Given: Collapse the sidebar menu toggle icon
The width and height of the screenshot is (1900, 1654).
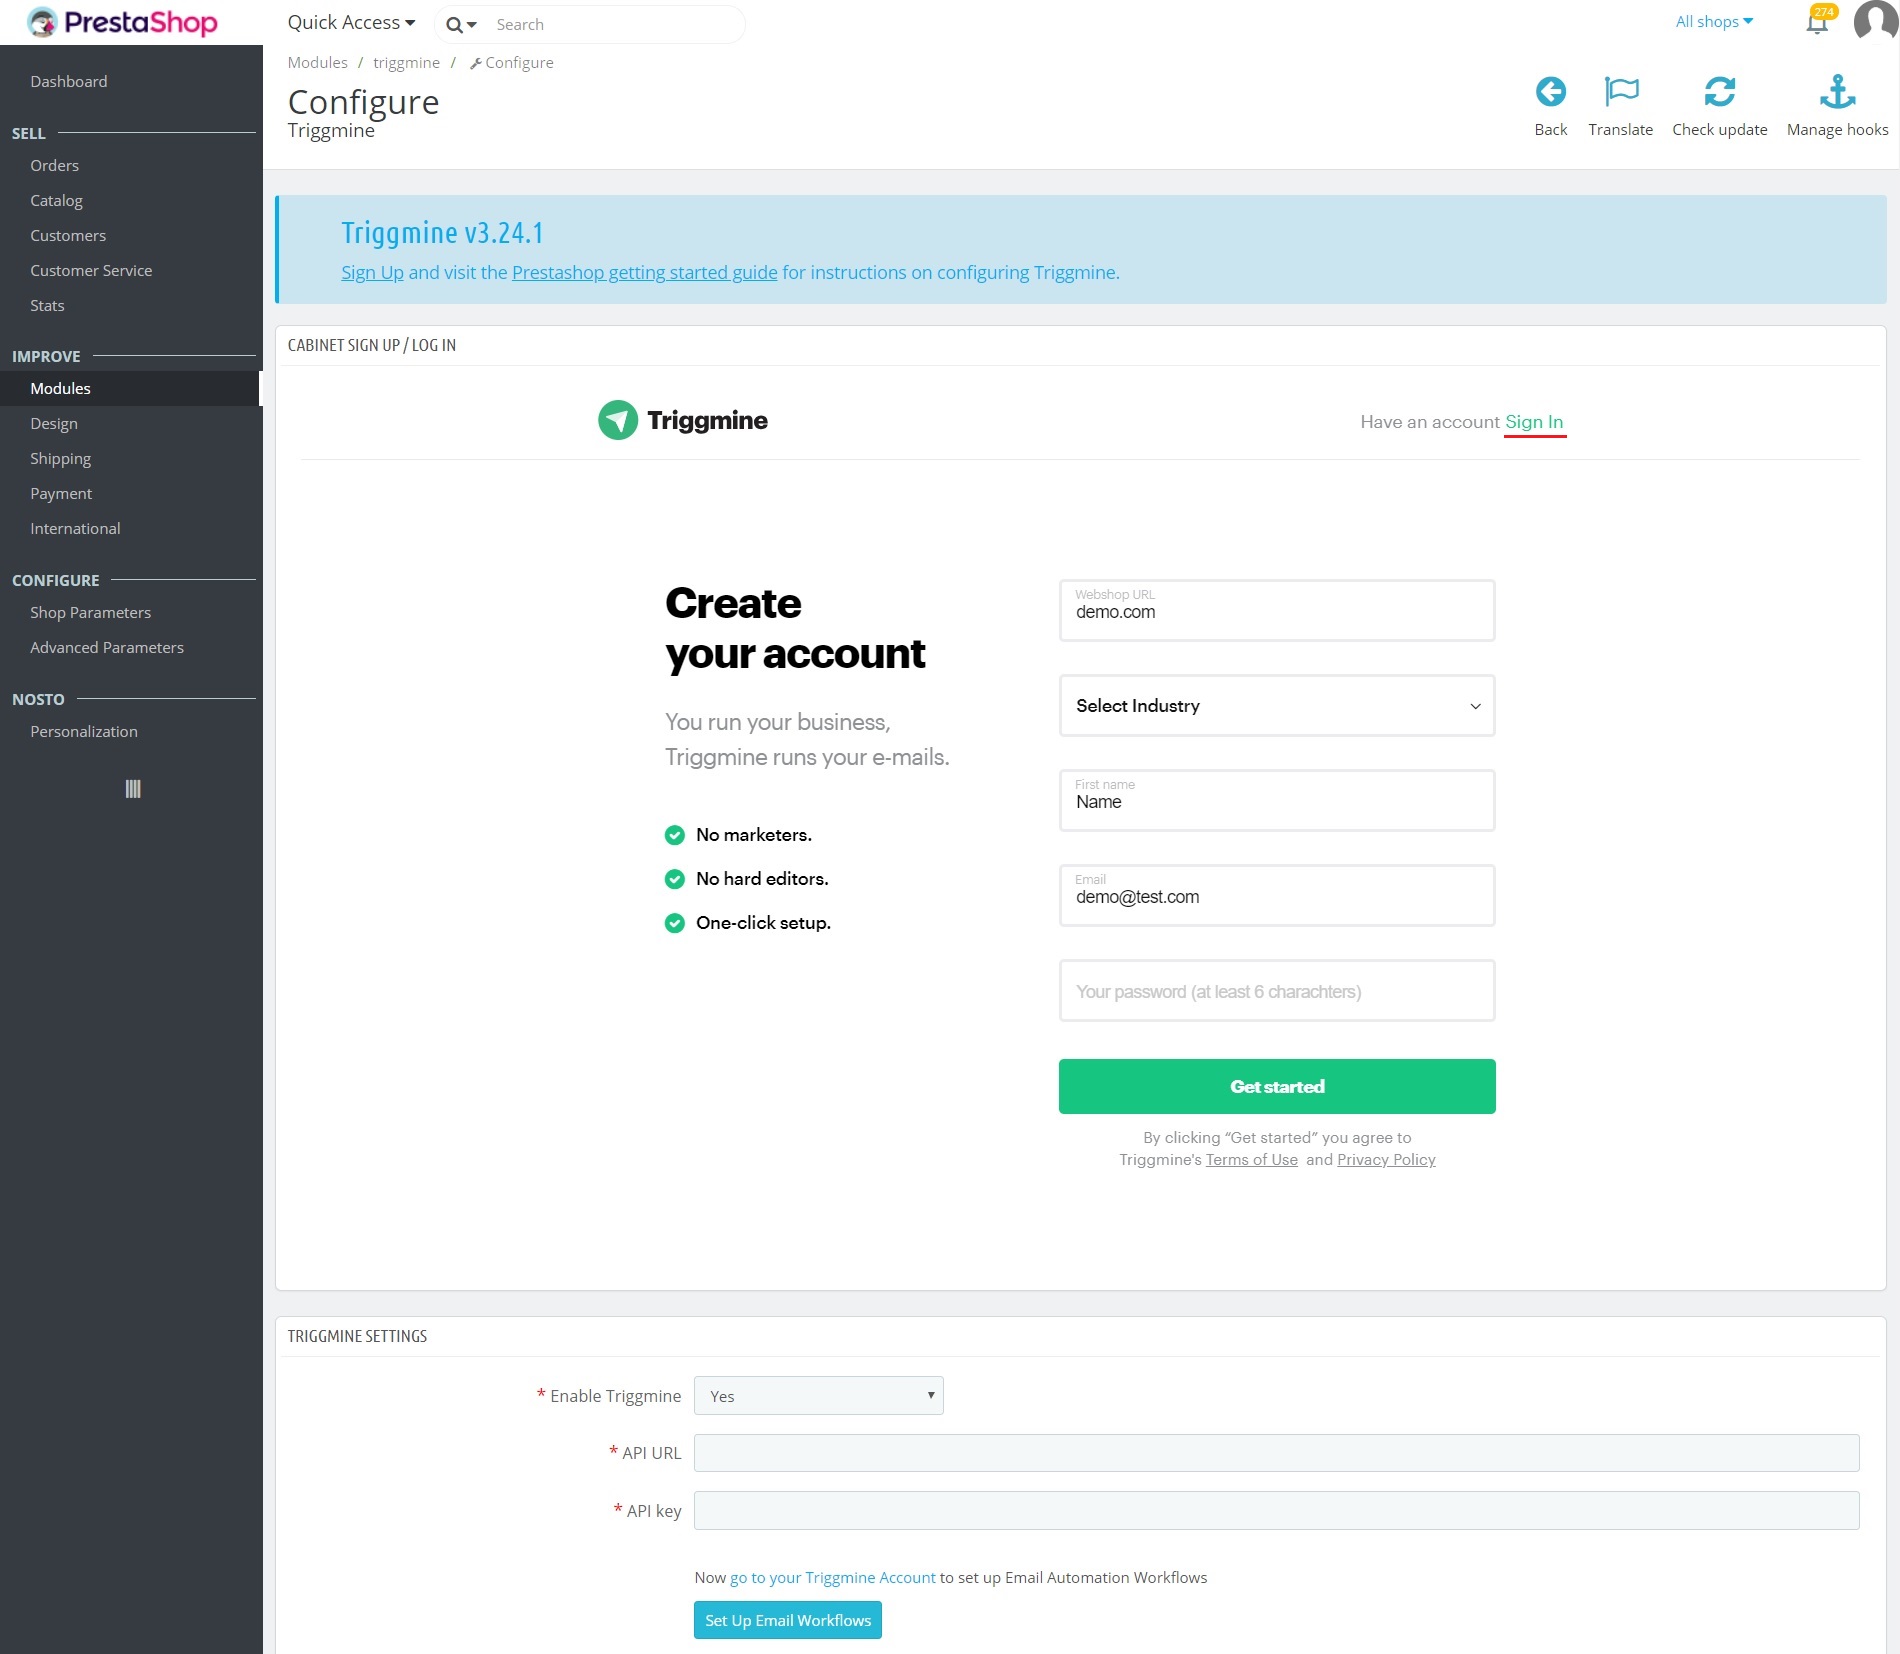Looking at the screenshot, I should (x=132, y=789).
